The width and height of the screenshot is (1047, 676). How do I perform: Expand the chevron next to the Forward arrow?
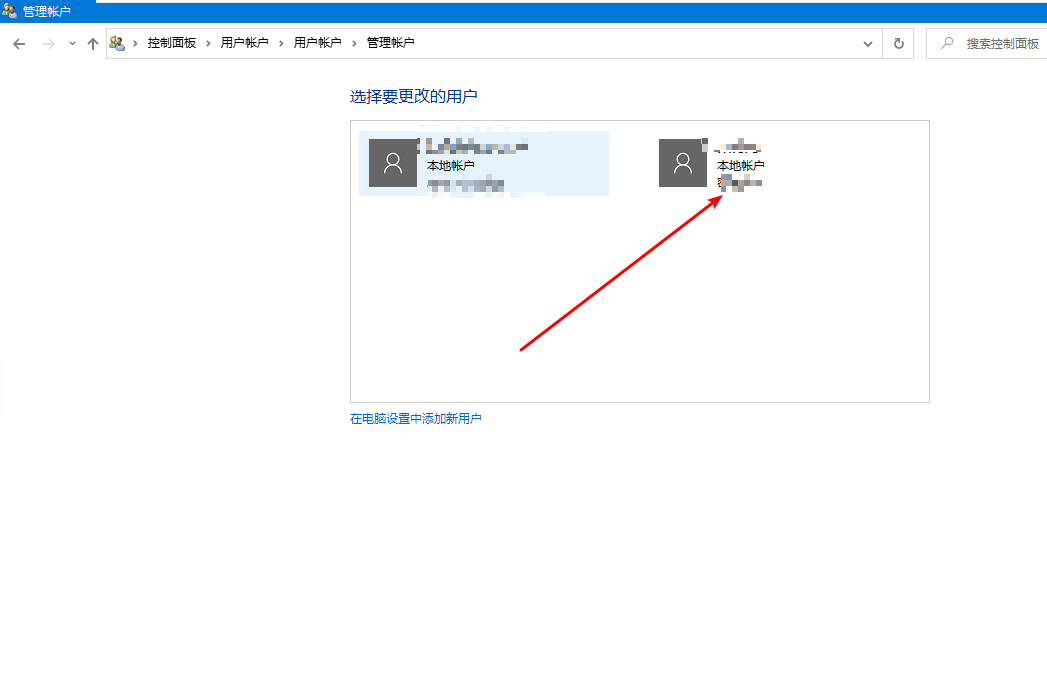tap(70, 43)
